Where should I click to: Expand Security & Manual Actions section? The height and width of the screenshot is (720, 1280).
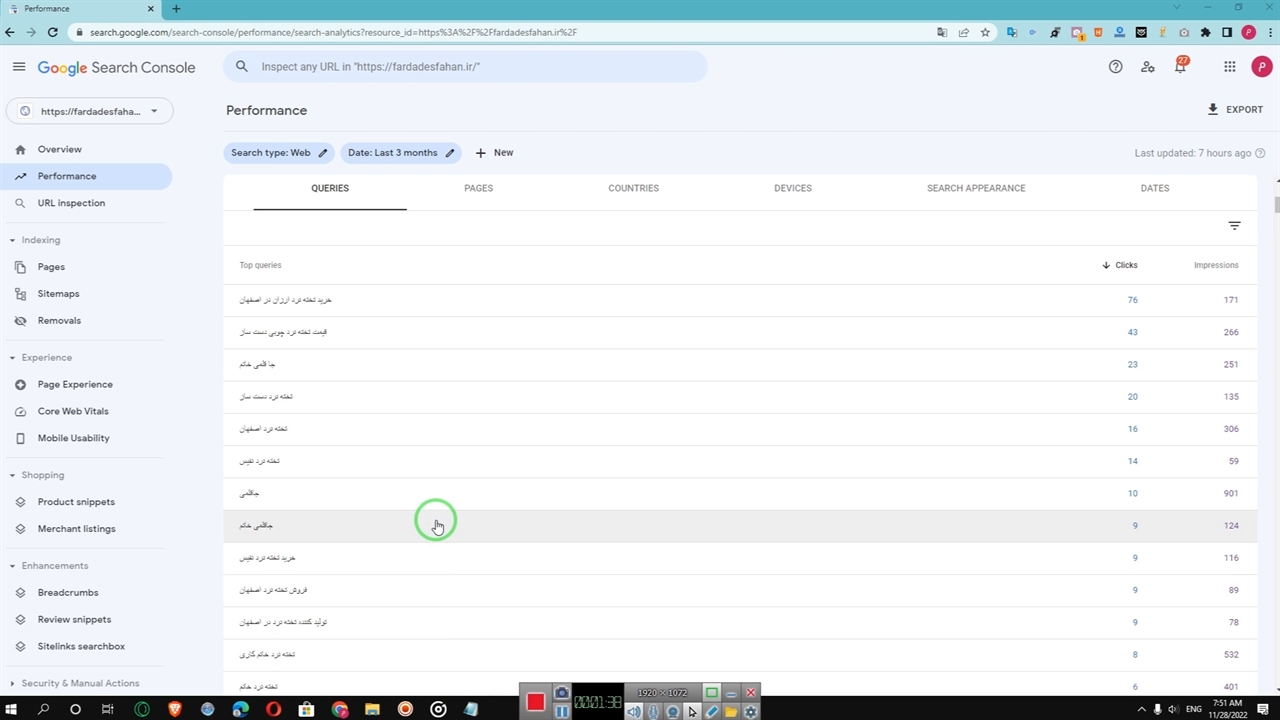tap(13, 684)
